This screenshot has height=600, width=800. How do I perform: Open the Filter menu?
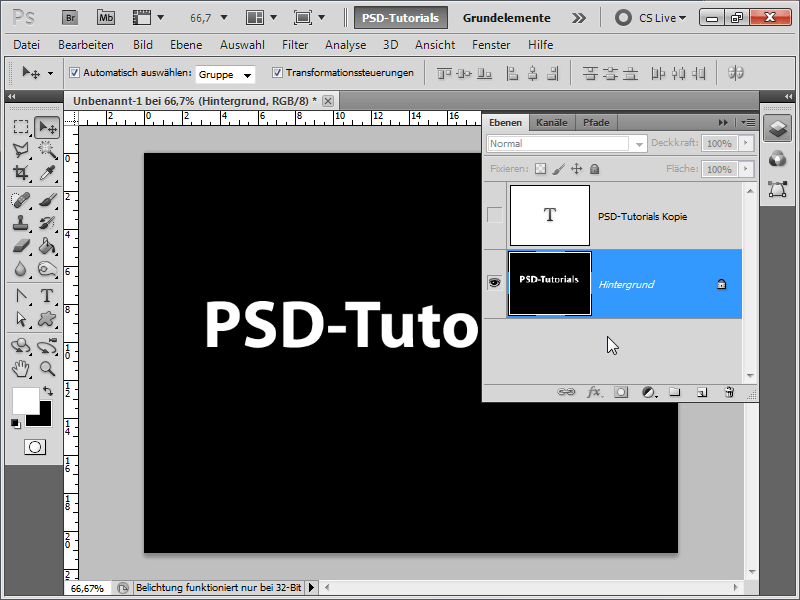(x=295, y=45)
